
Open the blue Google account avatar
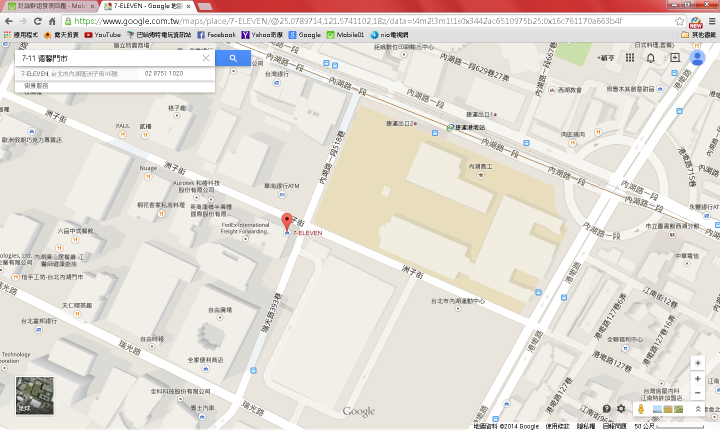tap(697, 58)
